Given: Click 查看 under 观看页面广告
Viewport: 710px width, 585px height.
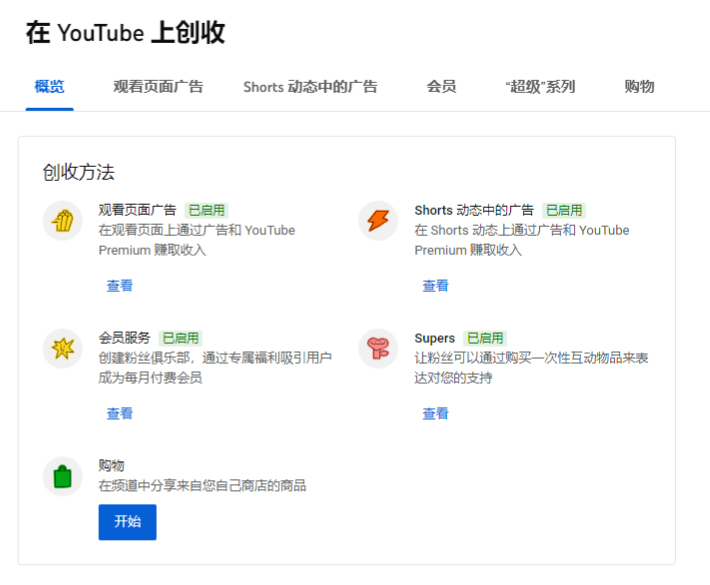Looking at the screenshot, I should click(120, 286).
